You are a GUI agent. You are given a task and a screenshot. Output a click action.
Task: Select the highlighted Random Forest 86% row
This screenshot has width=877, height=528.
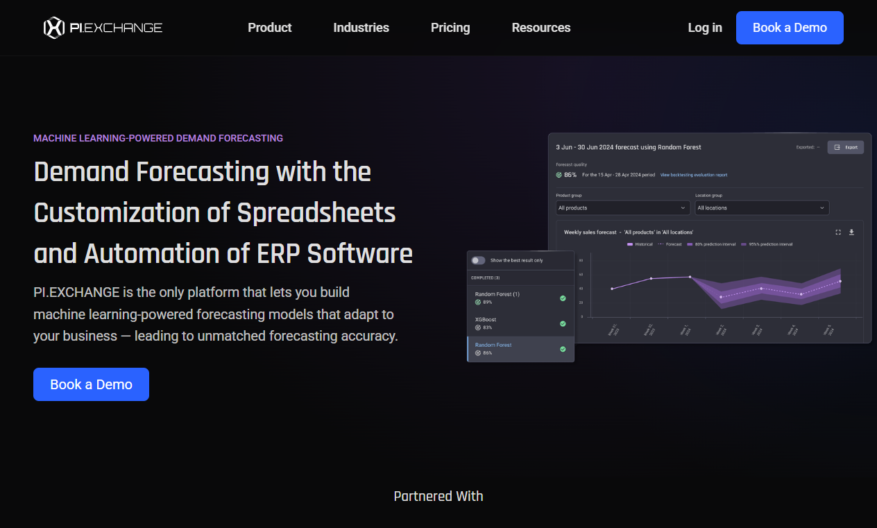click(521, 349)
